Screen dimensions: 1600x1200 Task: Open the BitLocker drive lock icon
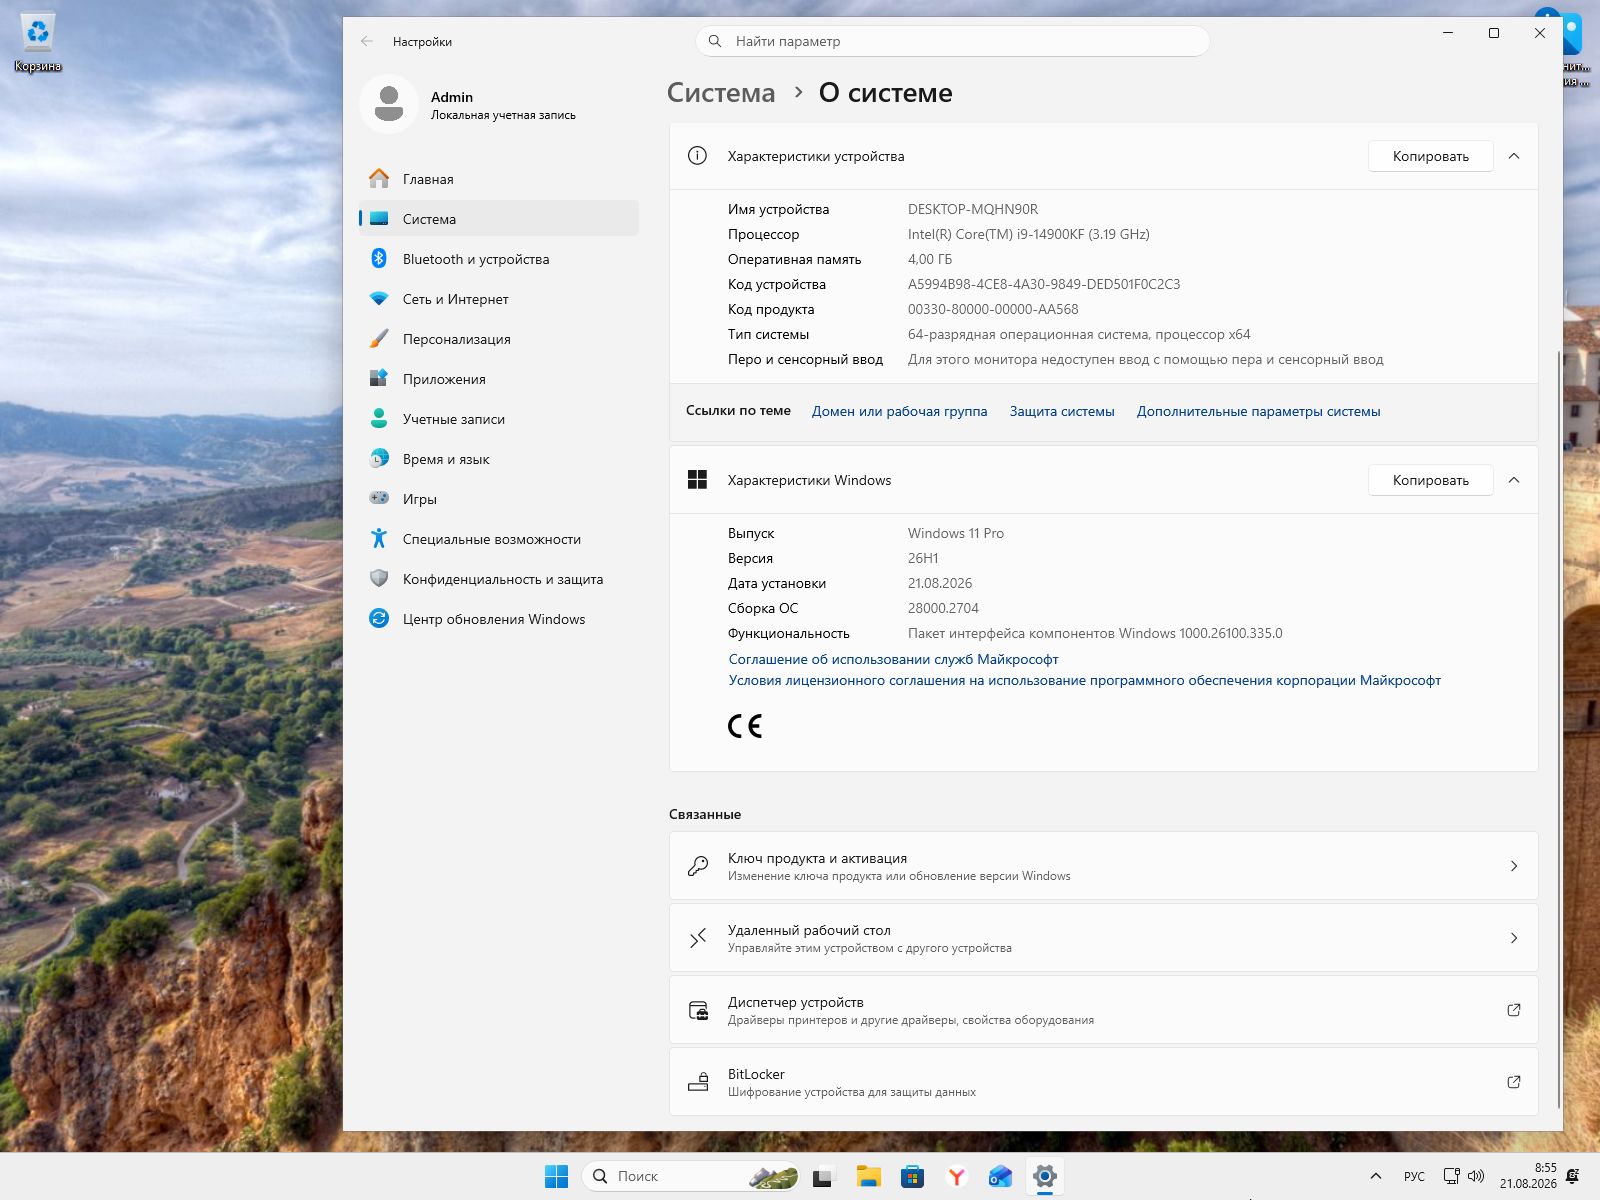(x=698, y=1082)
